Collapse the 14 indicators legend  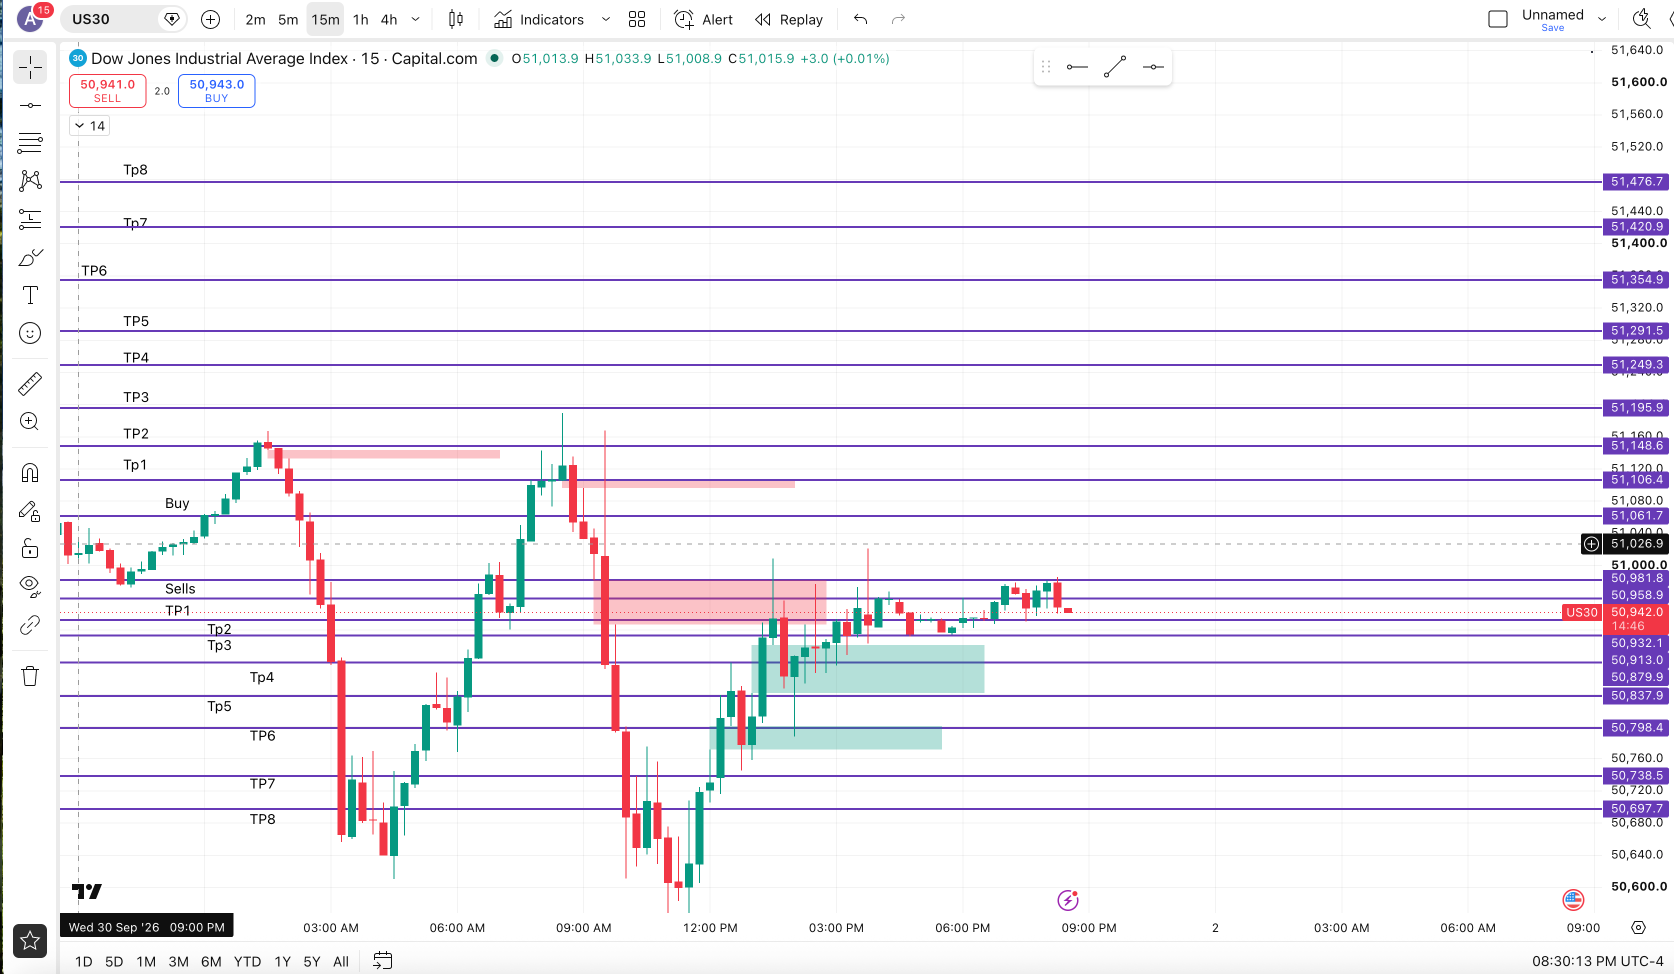click(x=89, y=126)
